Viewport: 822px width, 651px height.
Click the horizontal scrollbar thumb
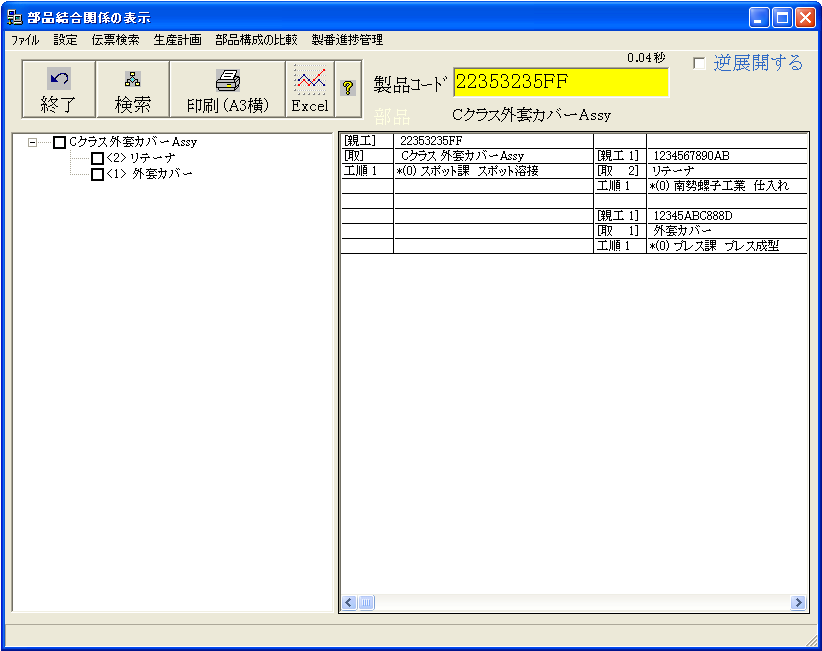366,603
